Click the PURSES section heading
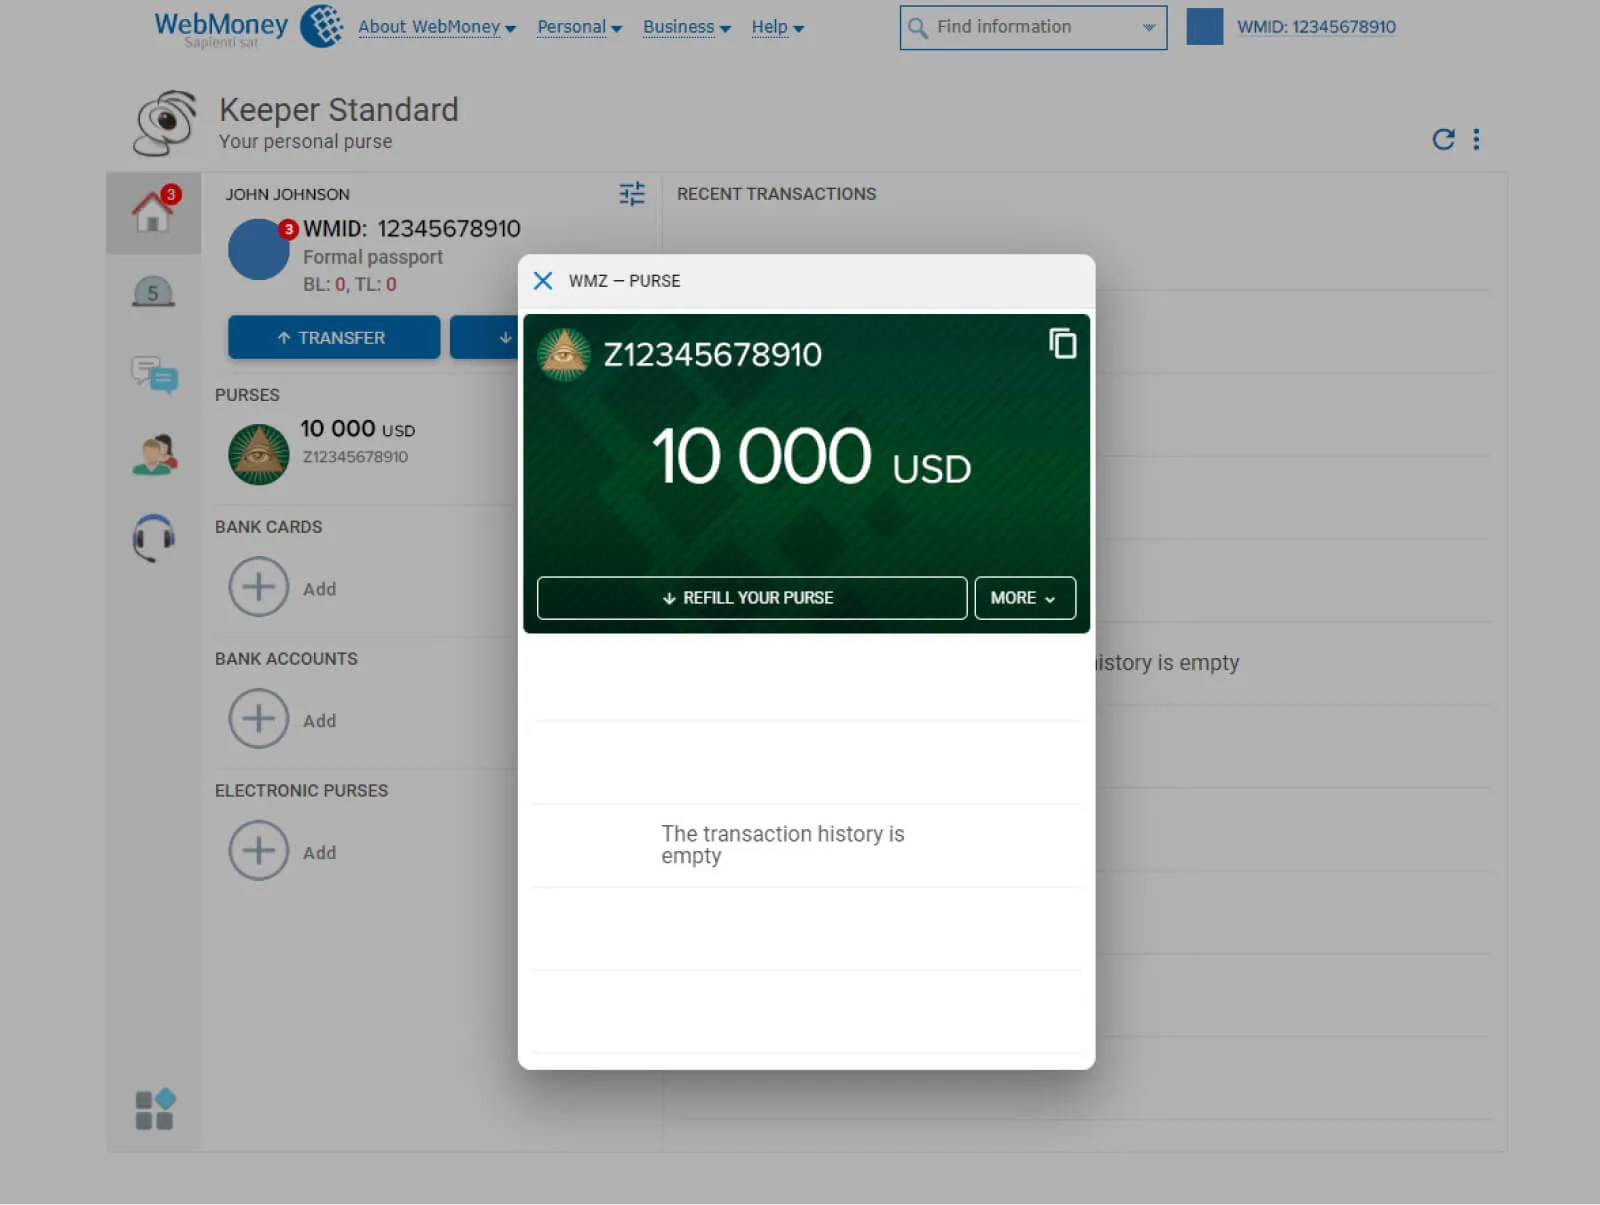 pyautogui.click(x=247, y=395)
